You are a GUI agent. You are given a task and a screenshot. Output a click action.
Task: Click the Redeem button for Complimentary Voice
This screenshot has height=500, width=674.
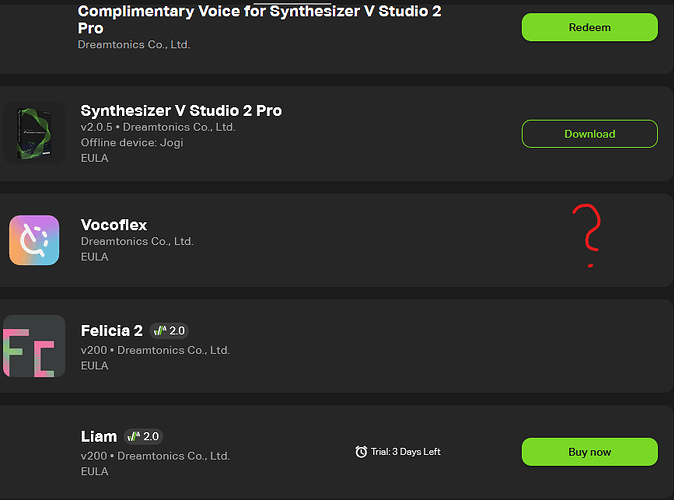[x=589, y=27]
